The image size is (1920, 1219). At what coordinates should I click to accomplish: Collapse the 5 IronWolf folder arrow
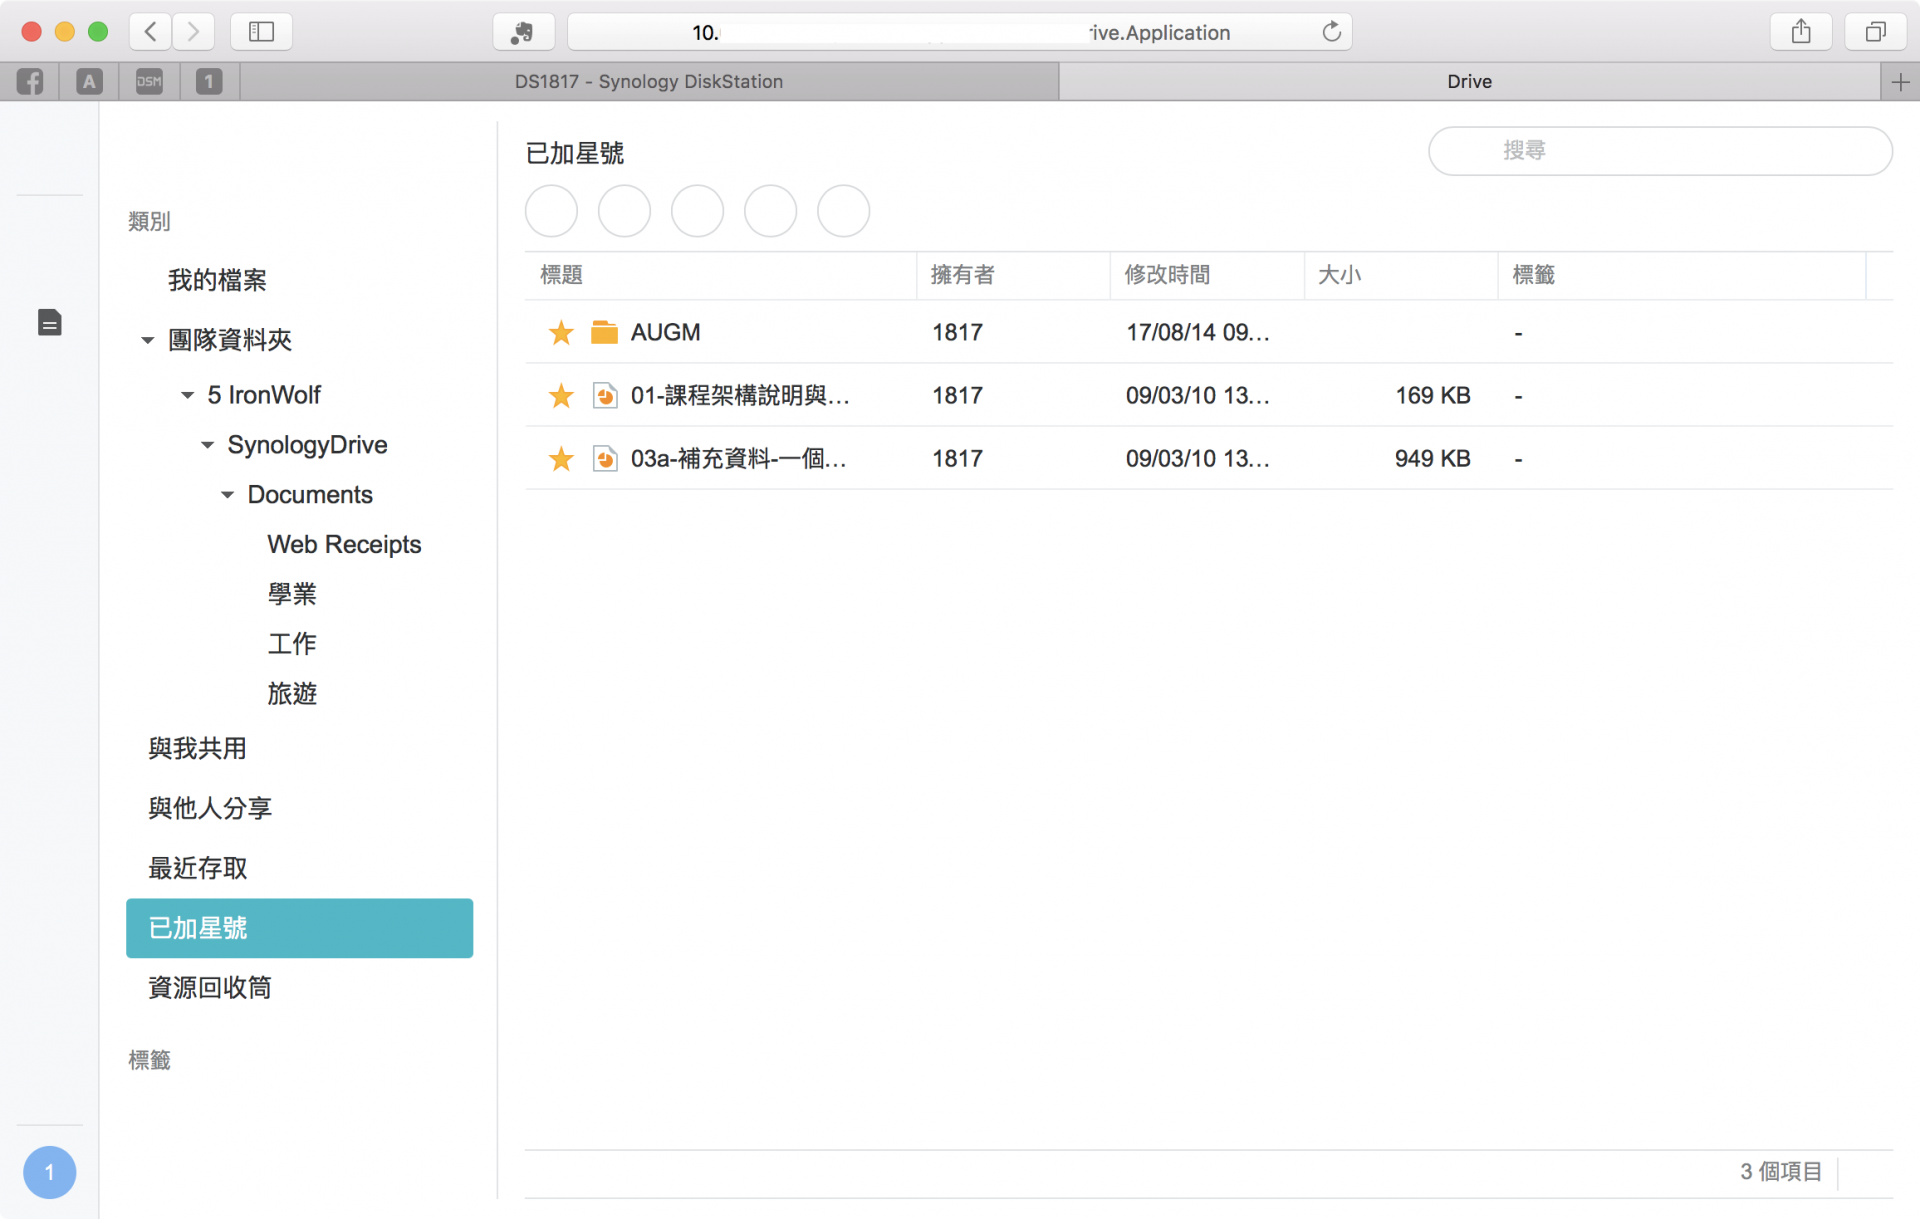coord(187,396)
